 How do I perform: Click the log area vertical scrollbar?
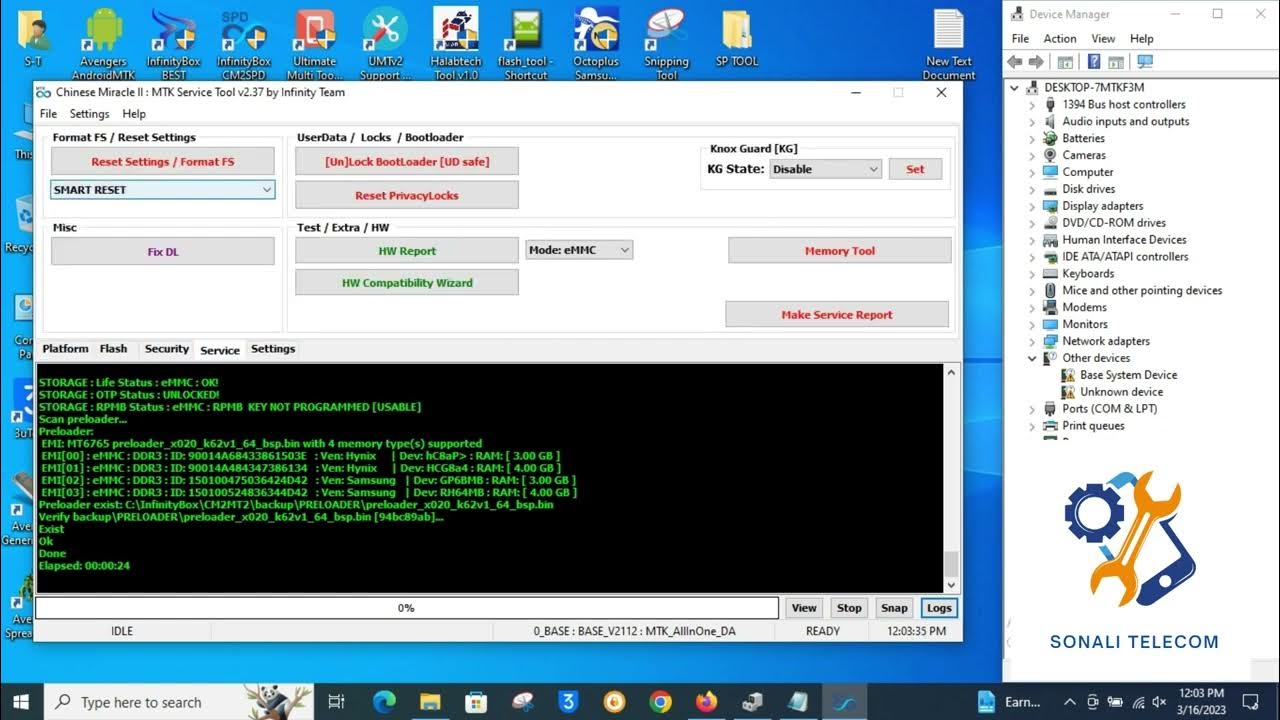(951, 478)
